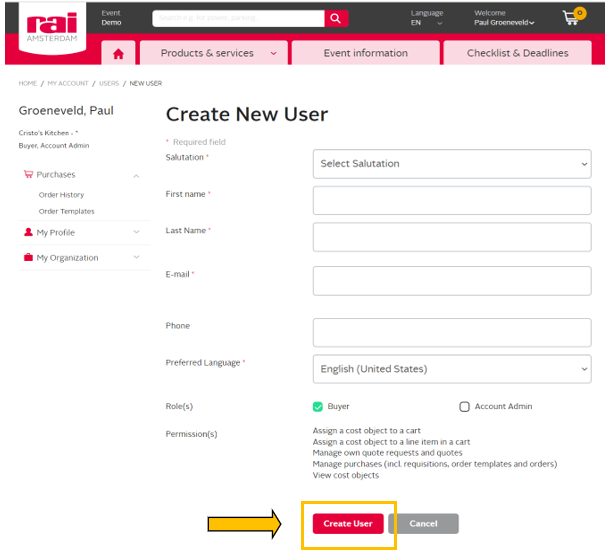Open the Language EN selector
This screenshot has height=555, width=612.
pos(427,18)
